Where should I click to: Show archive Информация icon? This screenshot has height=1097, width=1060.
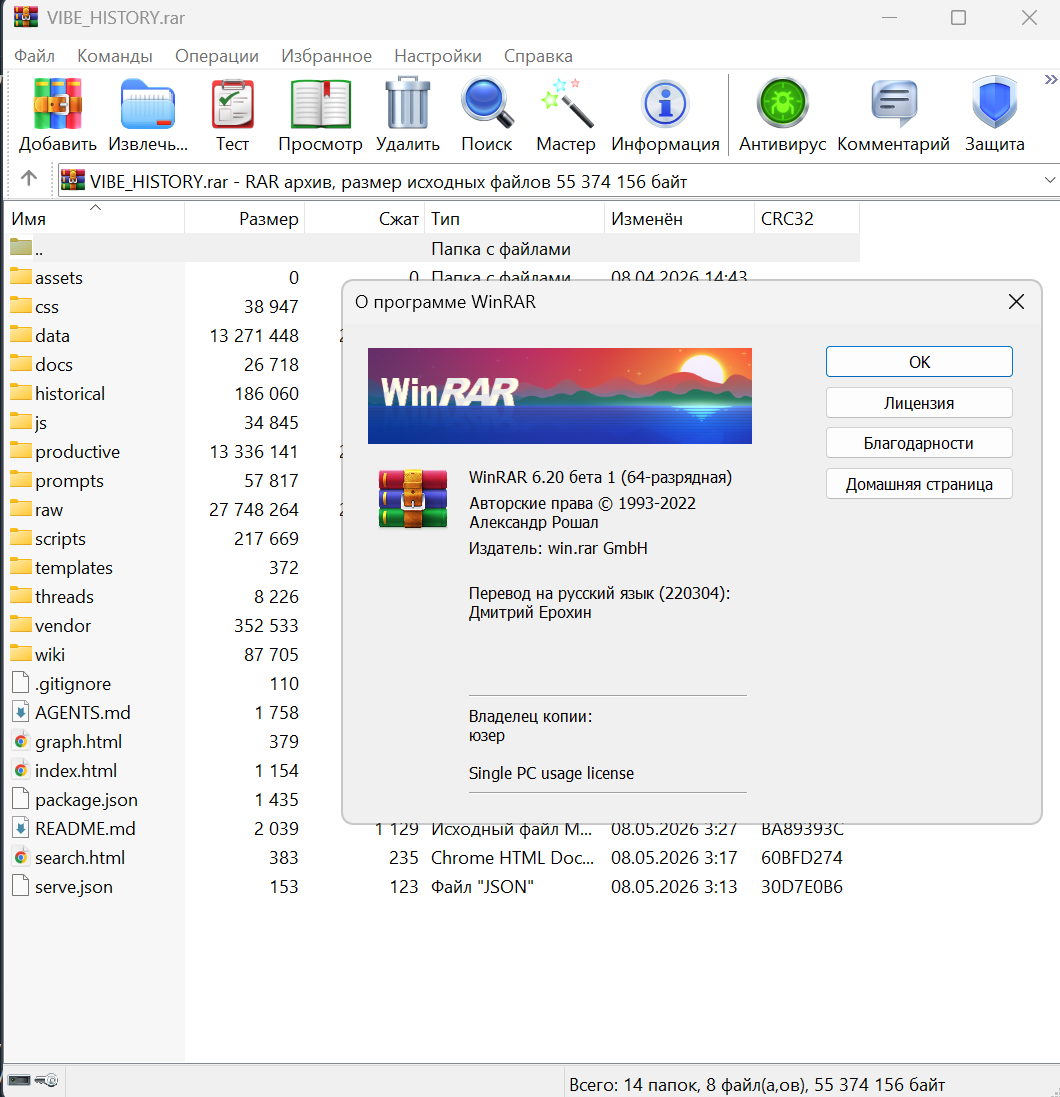(x=665, y=104)
